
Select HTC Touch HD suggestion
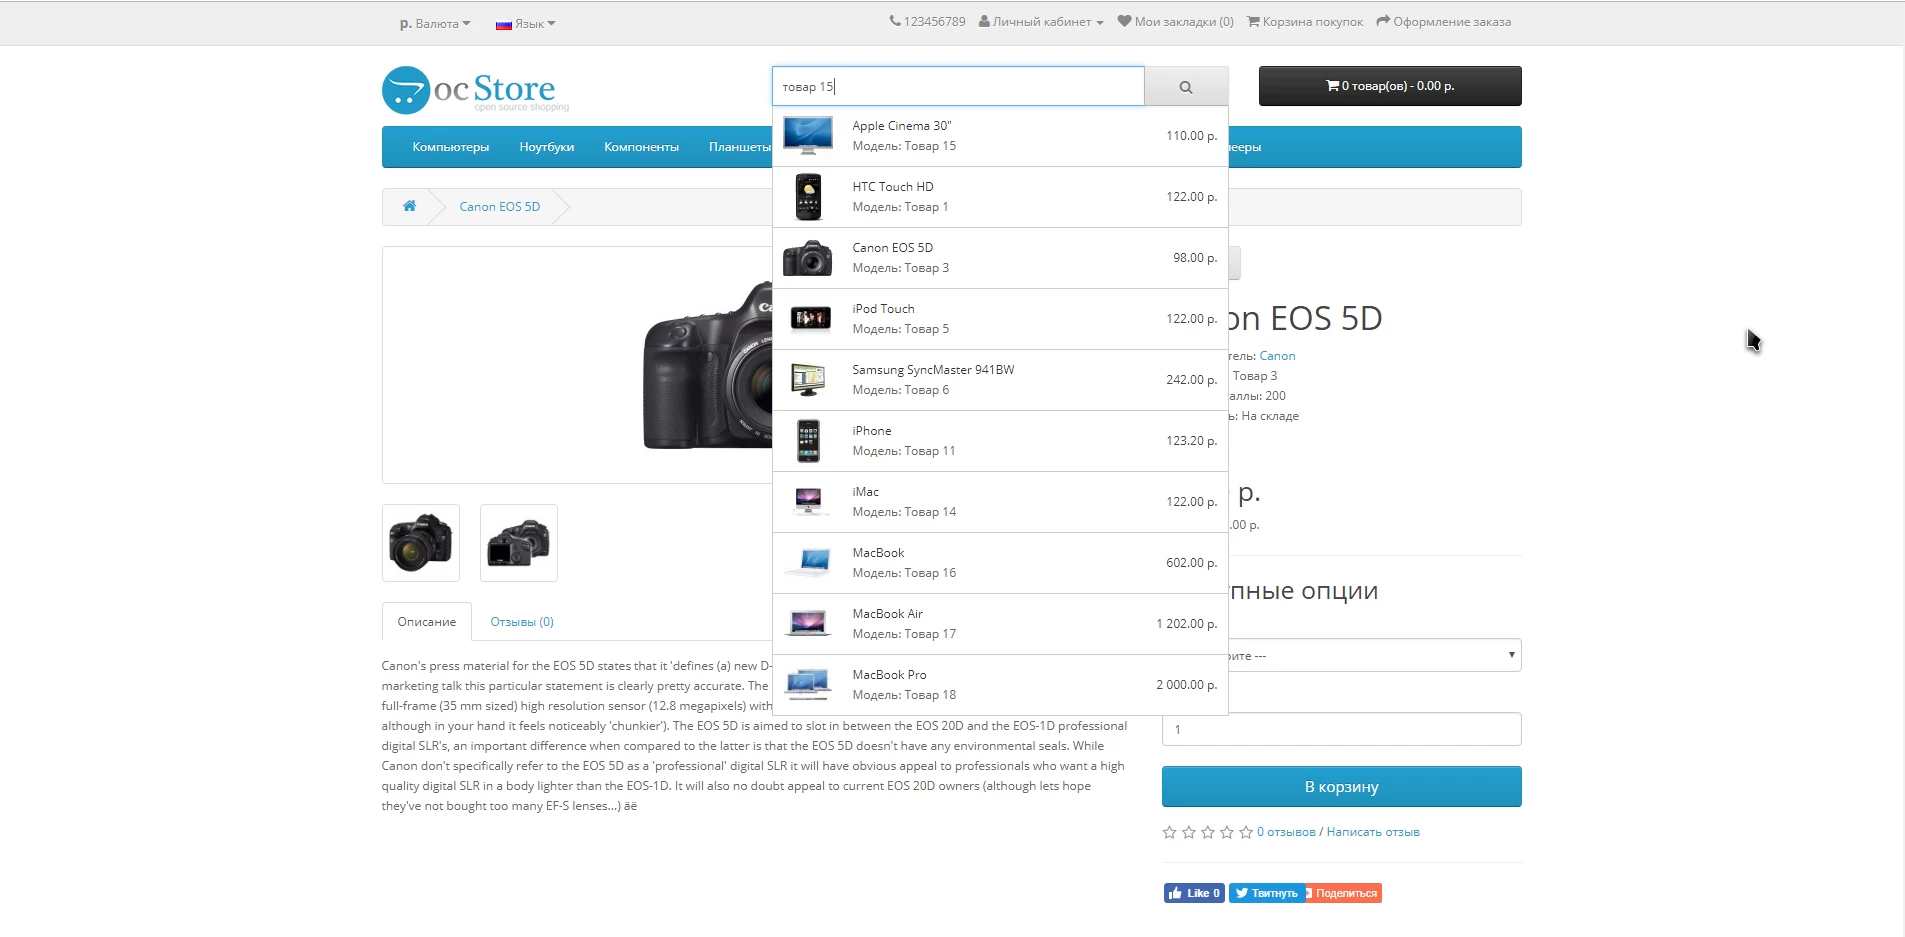(1000, 197)
